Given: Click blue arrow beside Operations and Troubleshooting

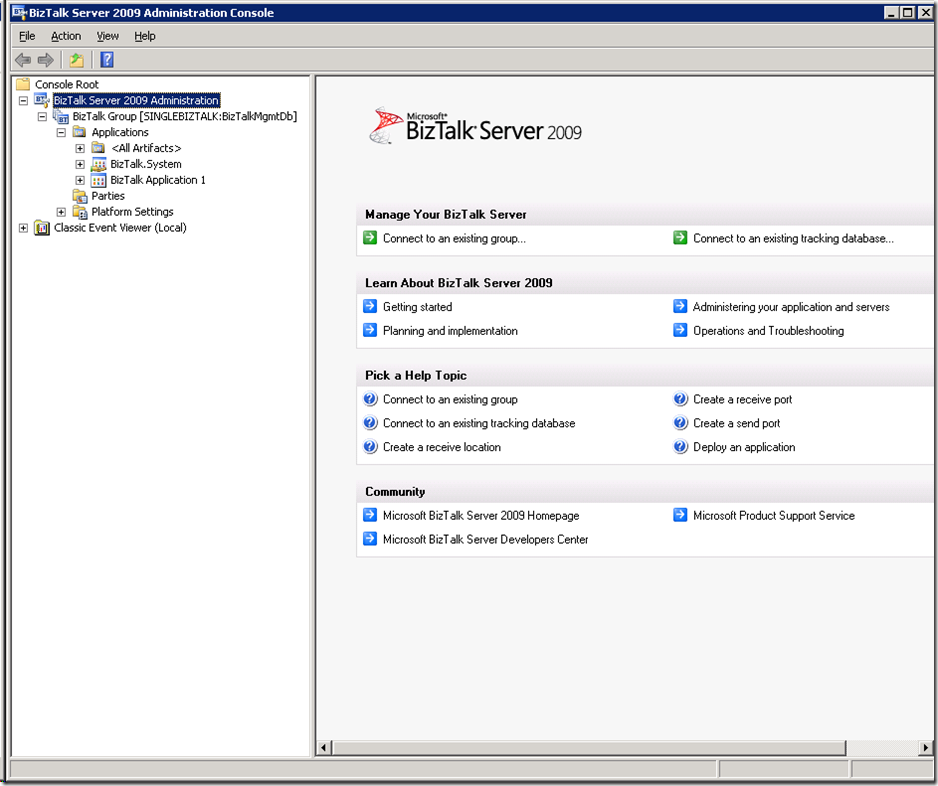Looking at the screenshot, I should 680,330.
